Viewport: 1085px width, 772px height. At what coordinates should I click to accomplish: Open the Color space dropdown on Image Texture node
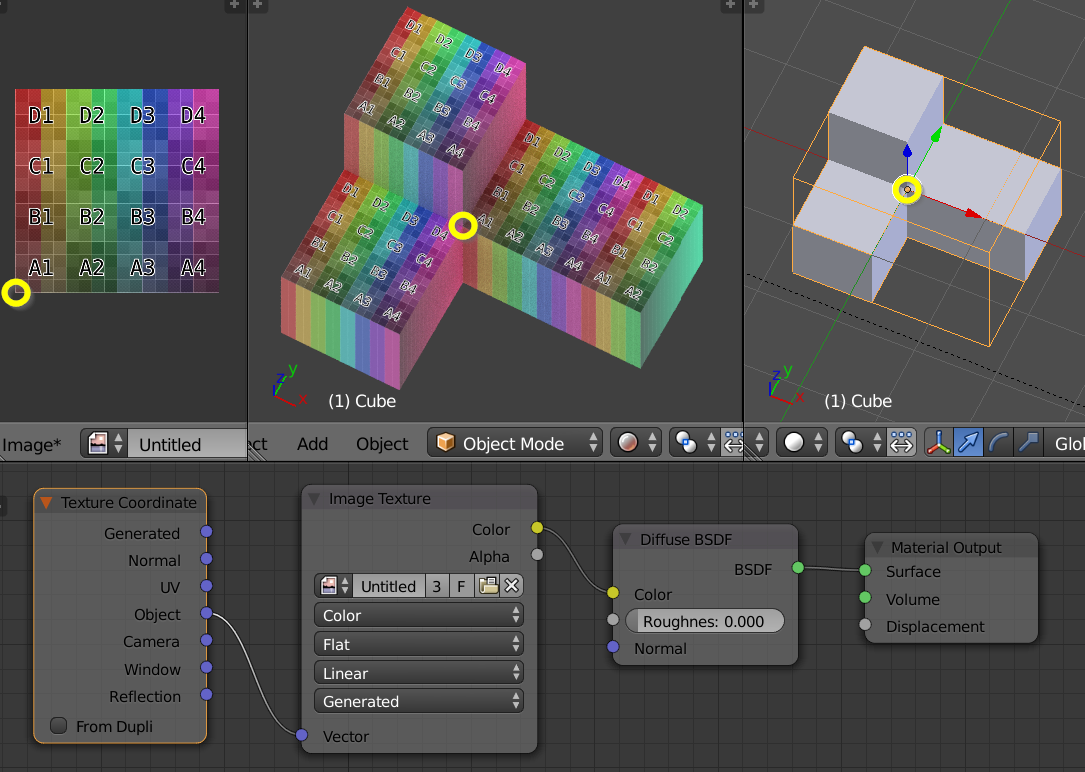(418, 614)
